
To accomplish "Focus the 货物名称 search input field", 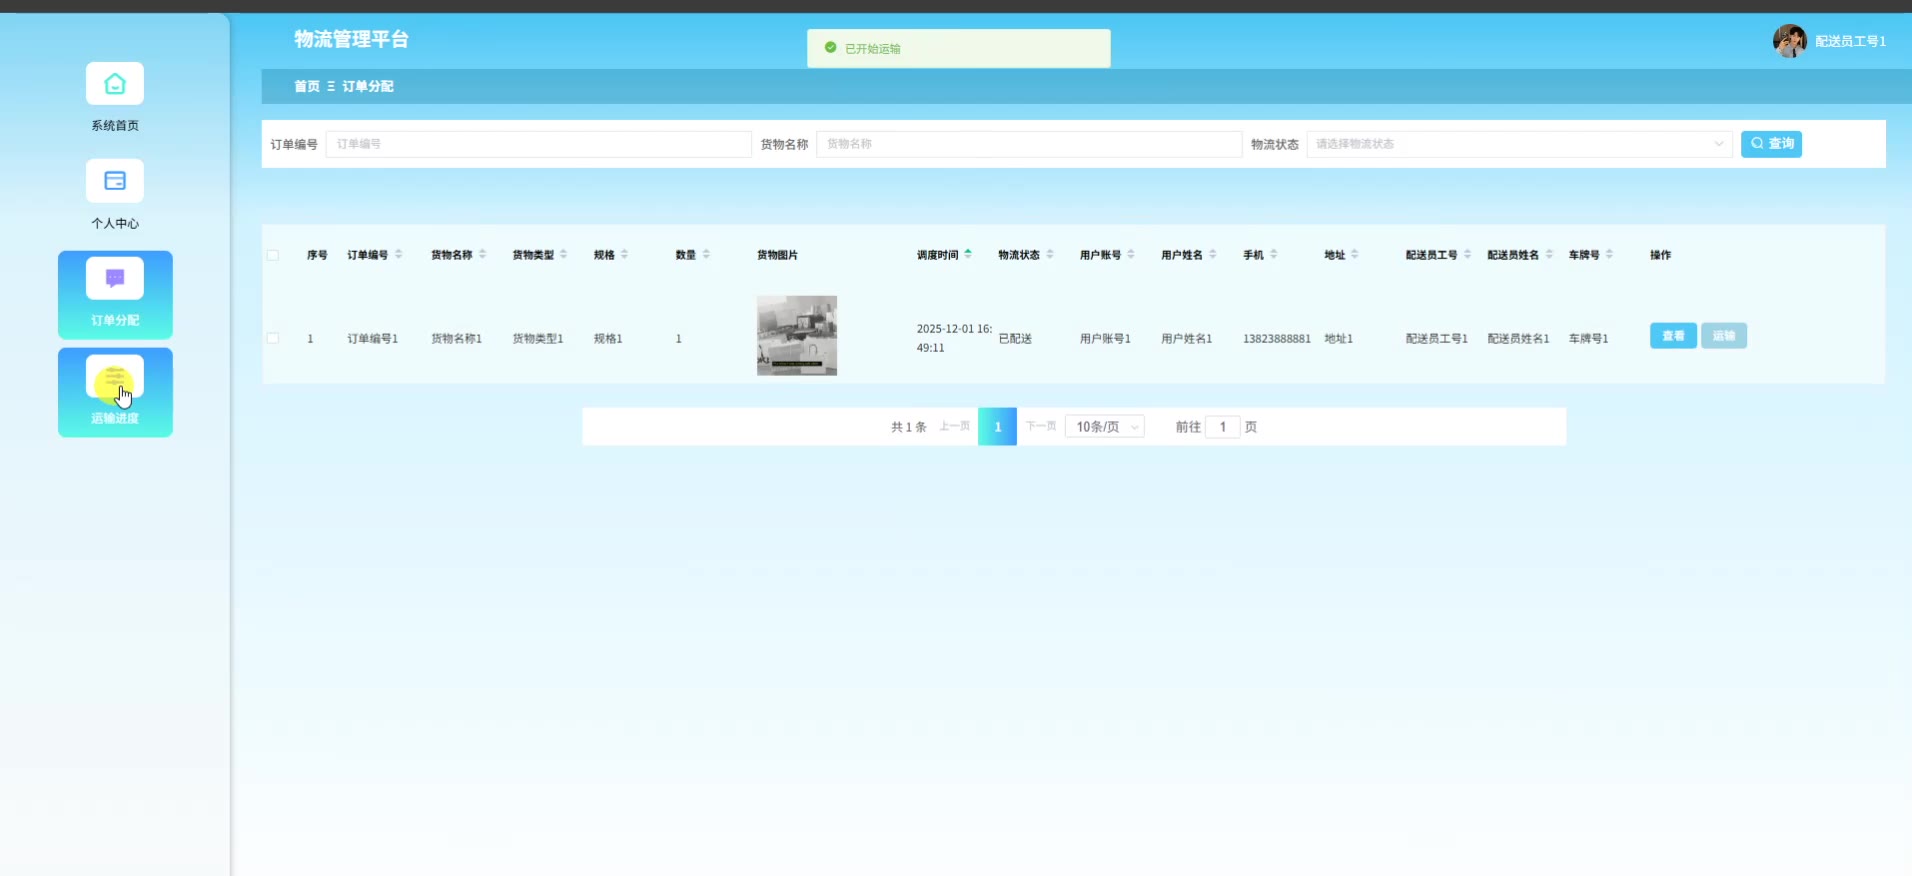I will [x=1029, y=144].
